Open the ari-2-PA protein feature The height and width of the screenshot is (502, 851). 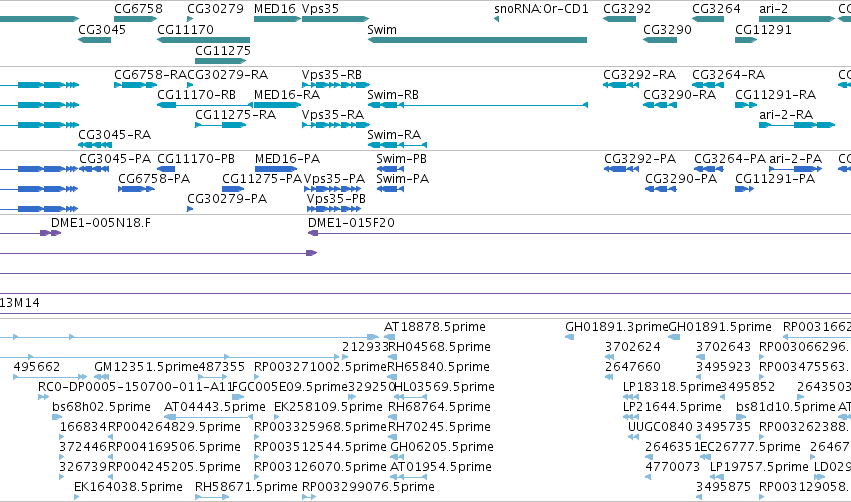click(x=796, y=169)
